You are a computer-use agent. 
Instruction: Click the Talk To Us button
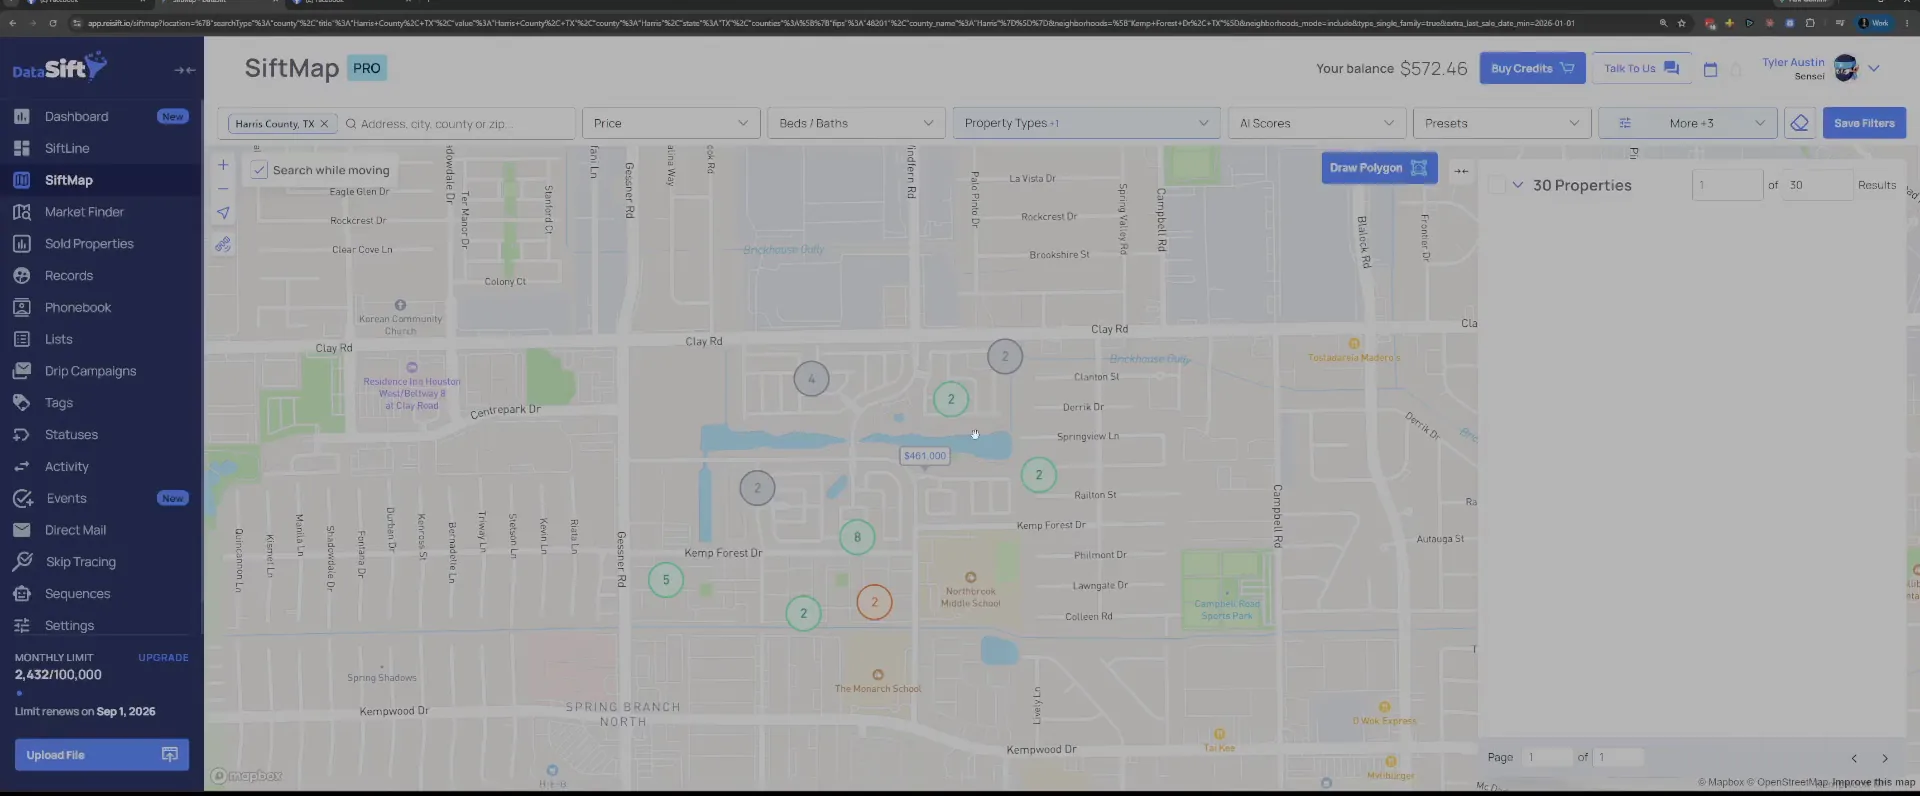point(1641,68)
